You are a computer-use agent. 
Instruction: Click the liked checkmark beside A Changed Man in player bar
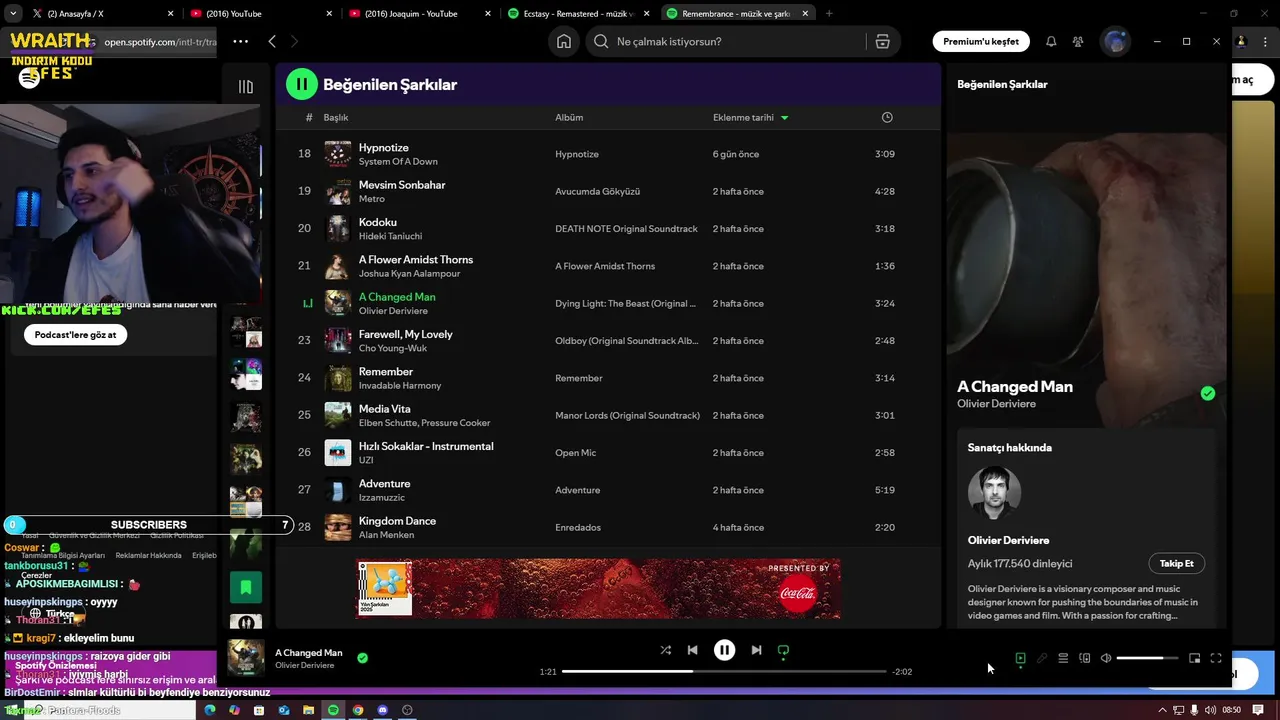(362, 658)
